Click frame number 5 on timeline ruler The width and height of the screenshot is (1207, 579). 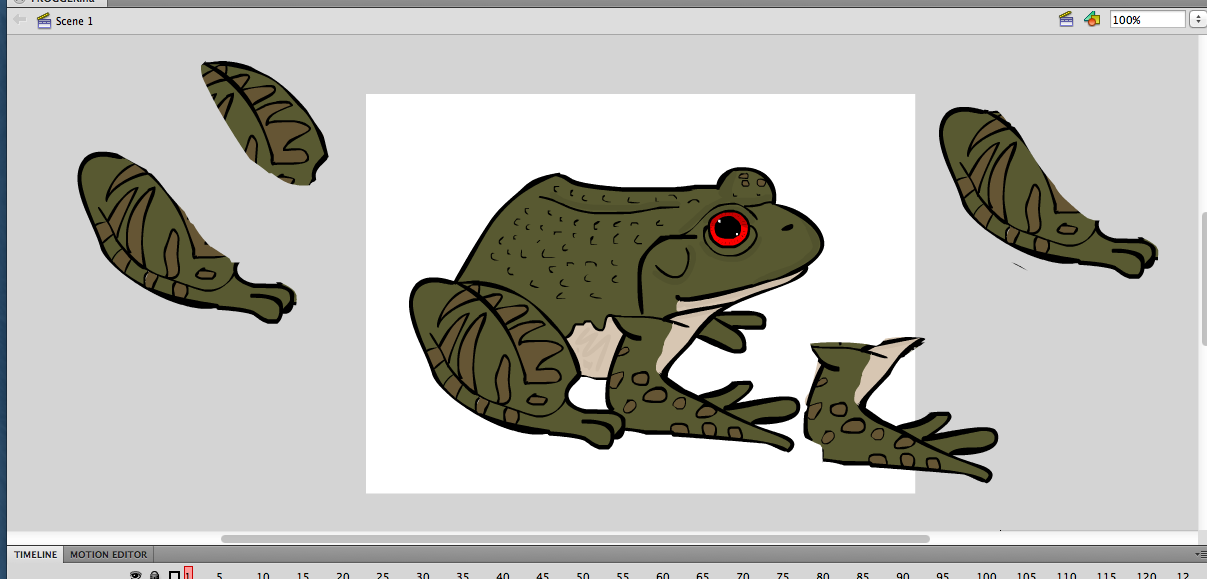219,575
